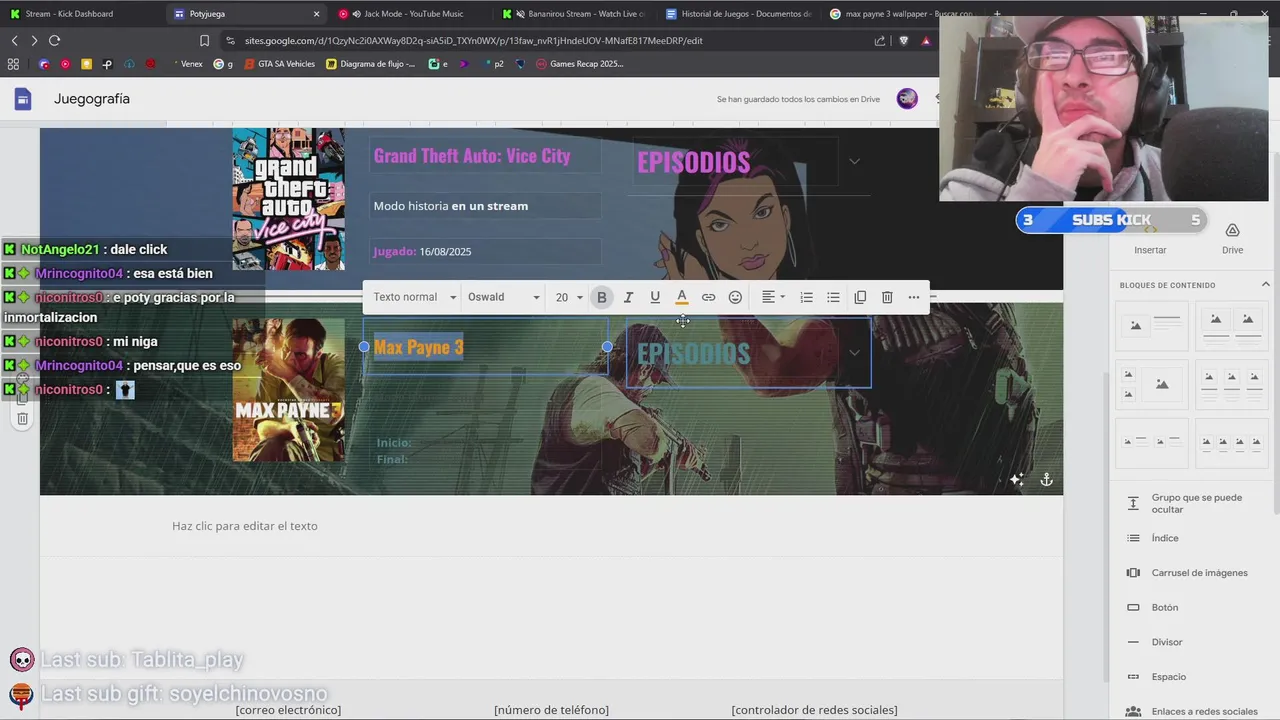Insert a link with the toolbar link icon
1280x720 pixels.
click(x=708, y=297)
